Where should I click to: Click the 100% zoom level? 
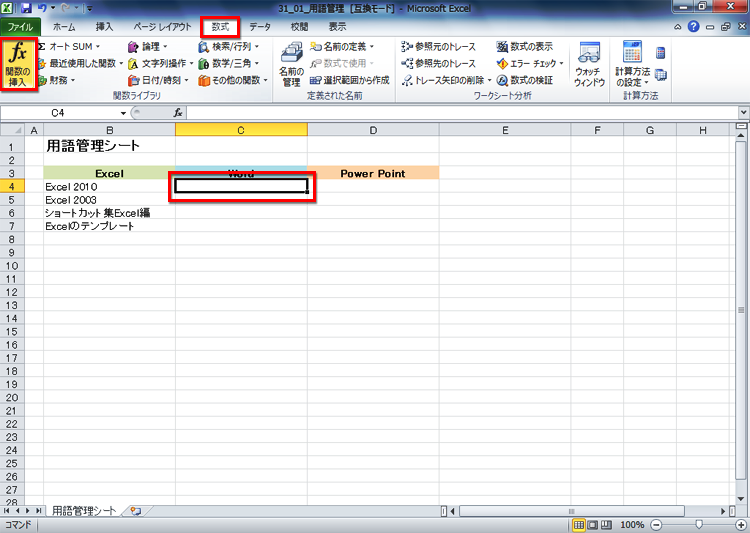632,525
